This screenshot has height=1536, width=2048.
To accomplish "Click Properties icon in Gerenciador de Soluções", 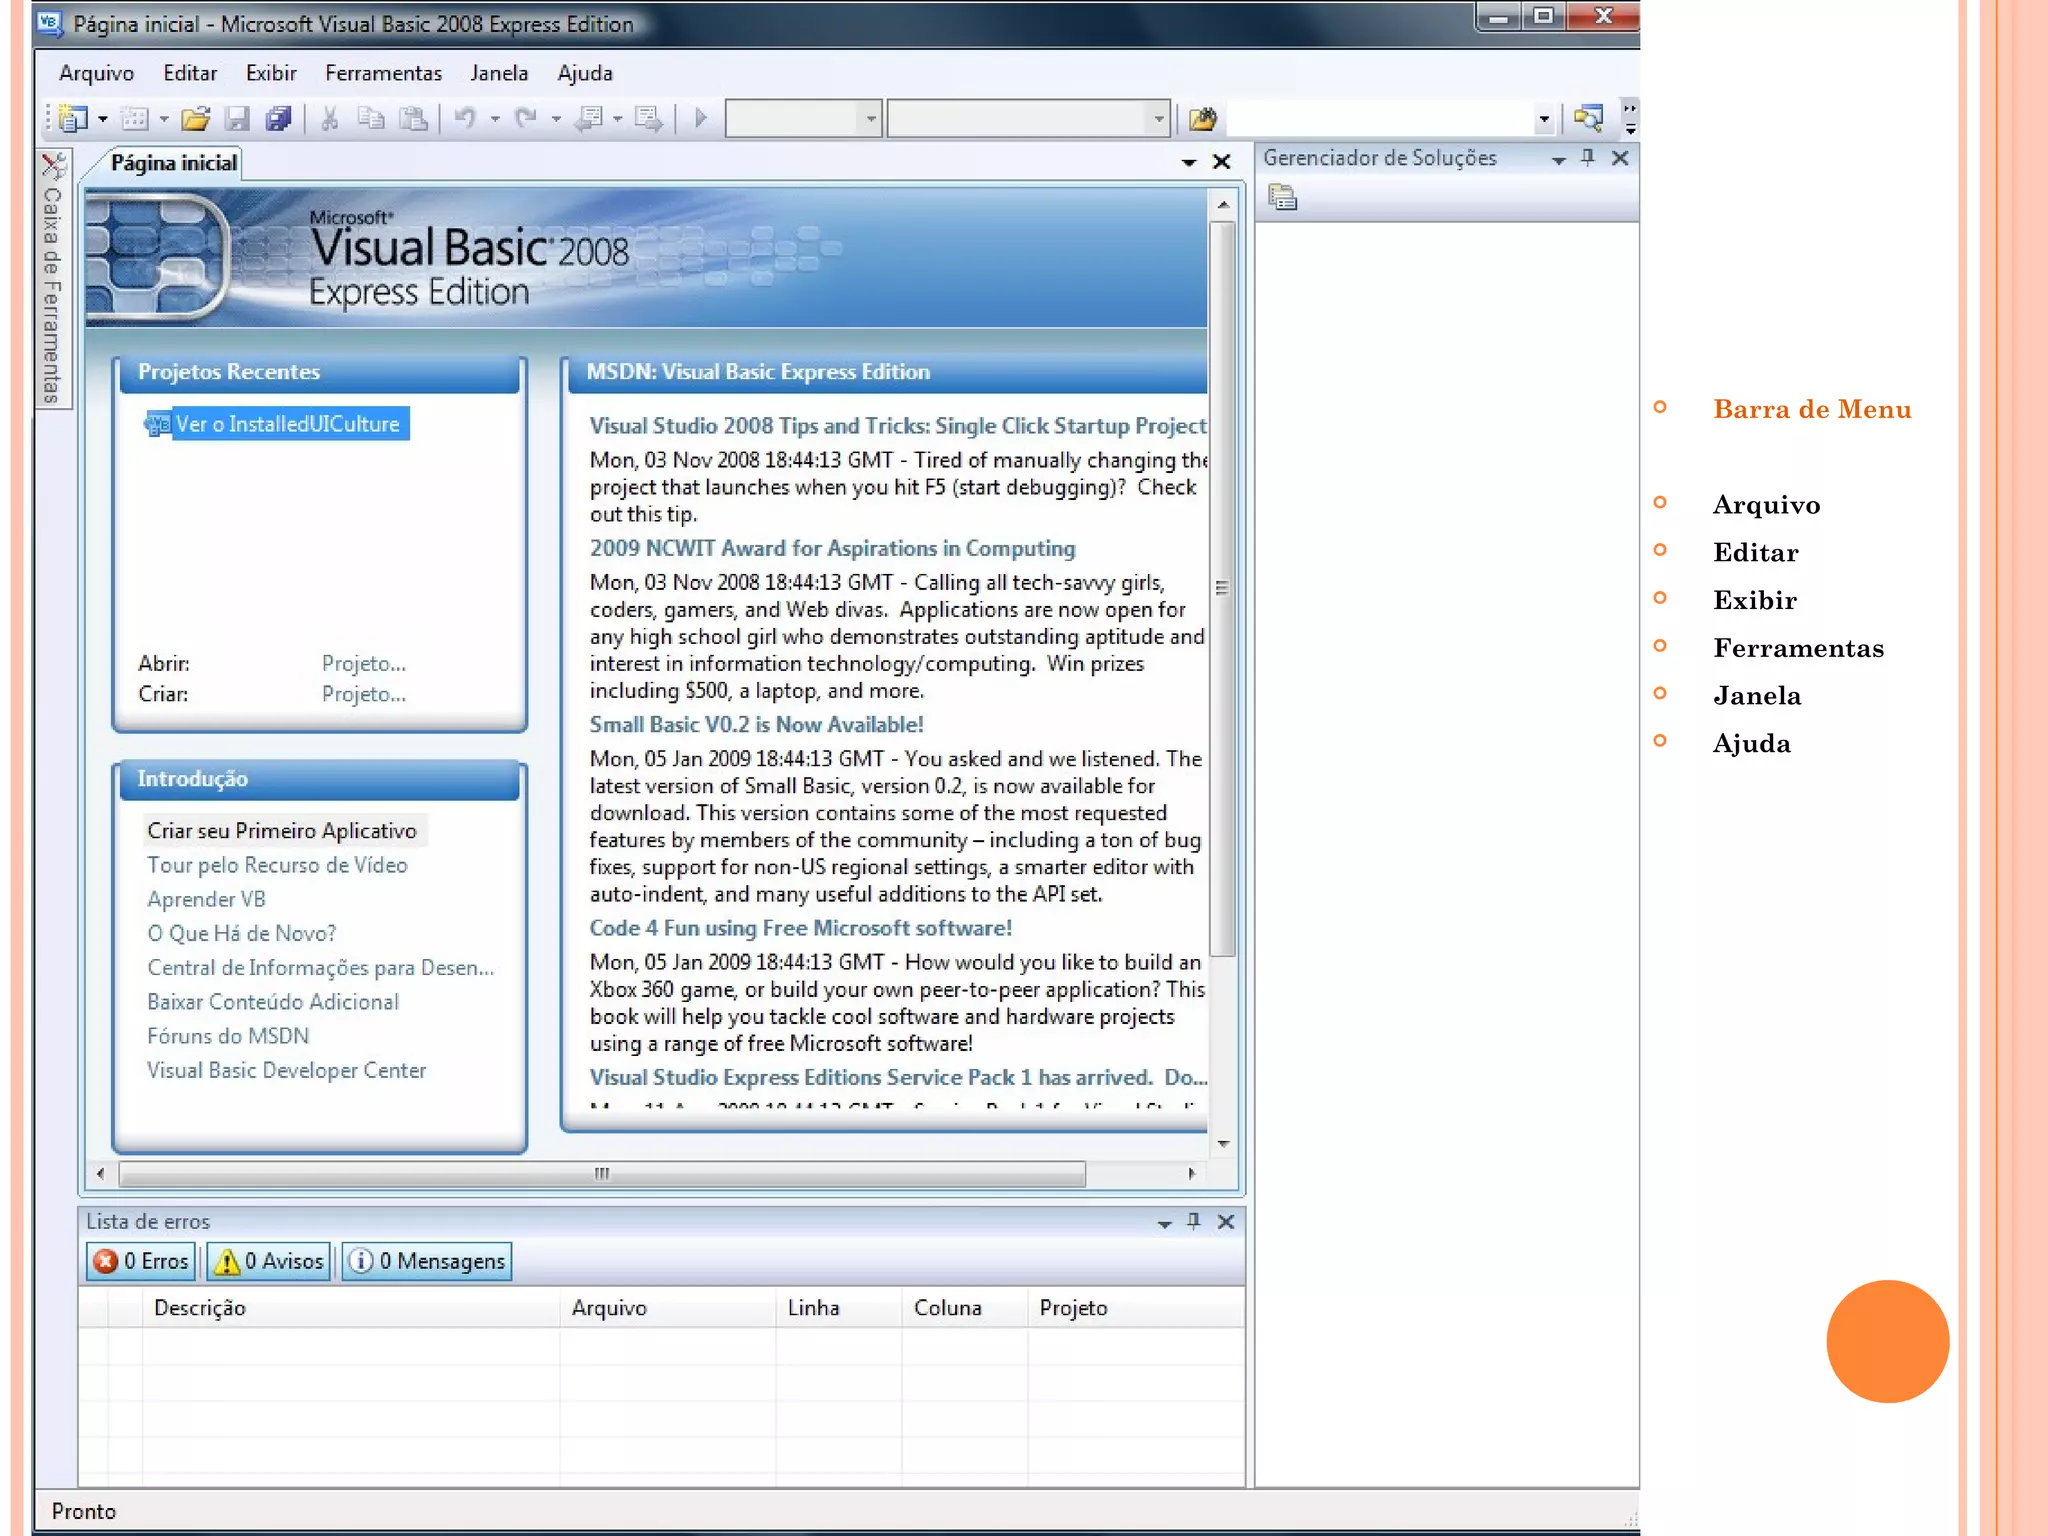I will (1283, 197).
